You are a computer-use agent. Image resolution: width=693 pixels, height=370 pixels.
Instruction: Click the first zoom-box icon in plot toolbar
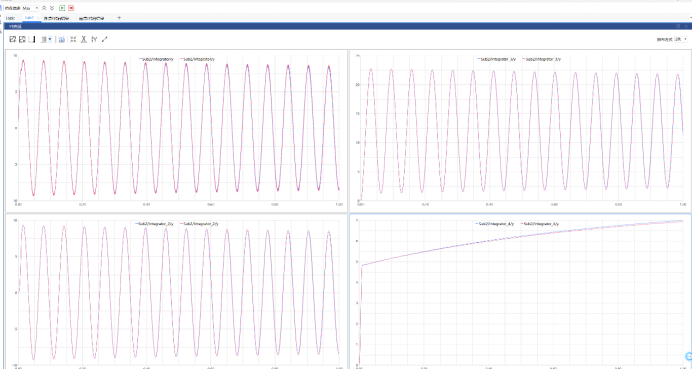(13, 39)
